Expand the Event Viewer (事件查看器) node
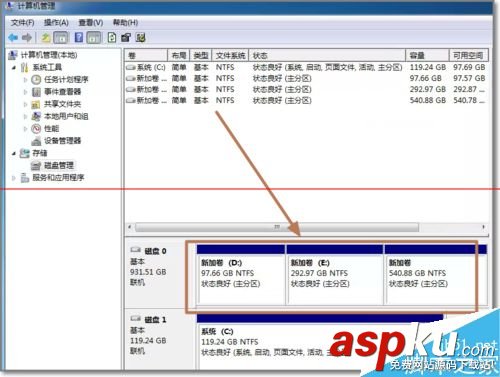Image resolution: width=500 pixels, height=377 pixels. point(25,92)
